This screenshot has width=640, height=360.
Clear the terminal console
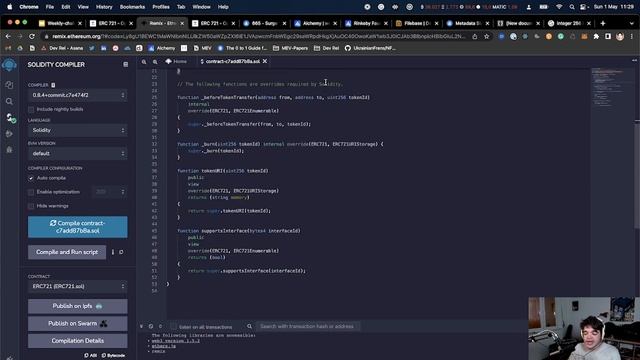tap(151, 326)
